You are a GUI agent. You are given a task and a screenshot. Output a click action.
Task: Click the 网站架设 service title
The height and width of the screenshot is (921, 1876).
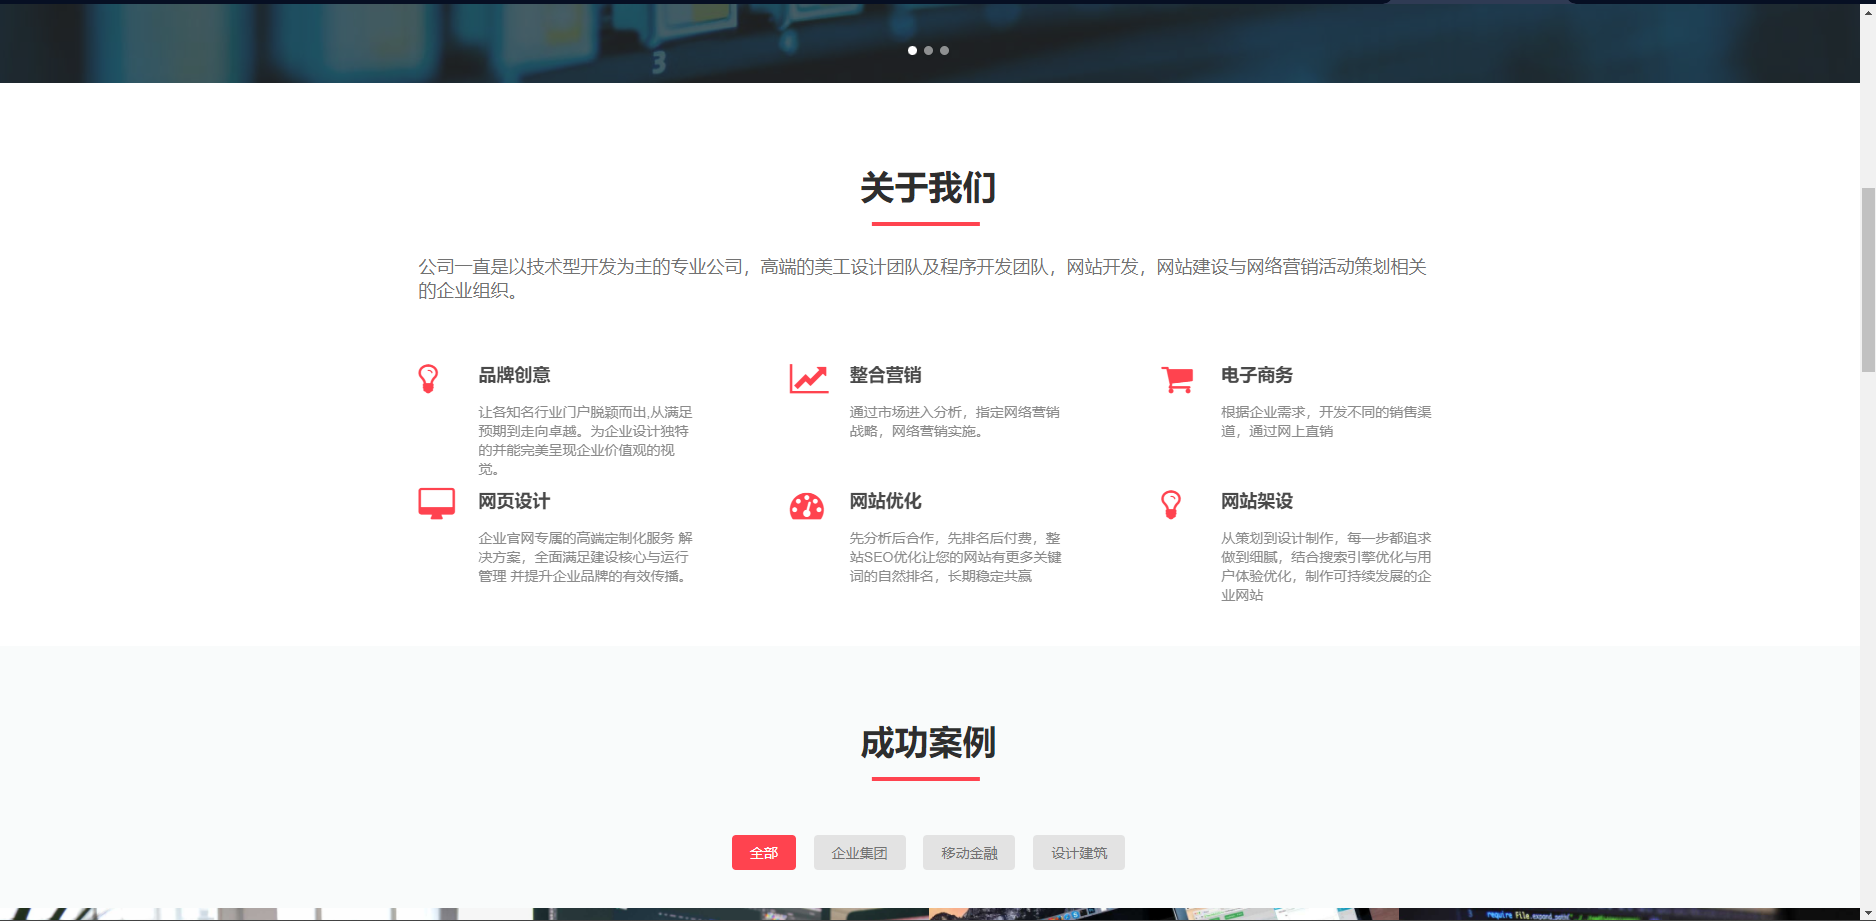click(x=1256, y=501)
